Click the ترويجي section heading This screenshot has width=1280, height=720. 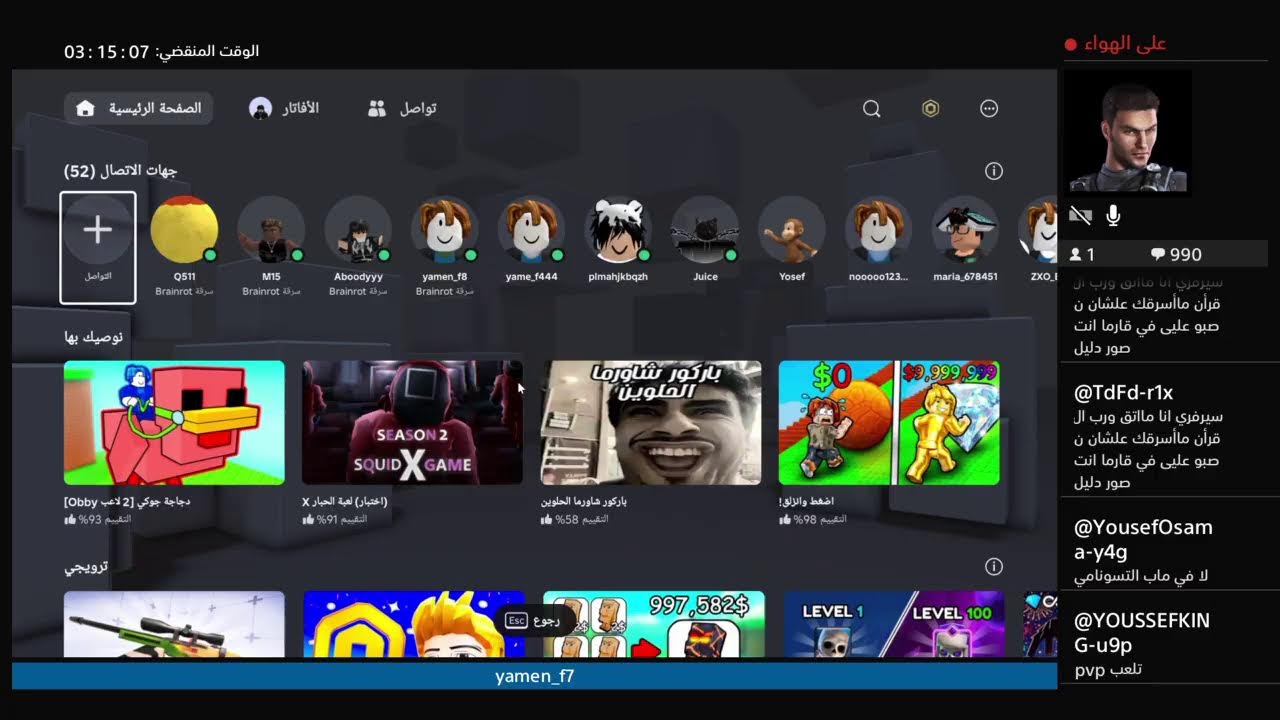tap(86, 567)
